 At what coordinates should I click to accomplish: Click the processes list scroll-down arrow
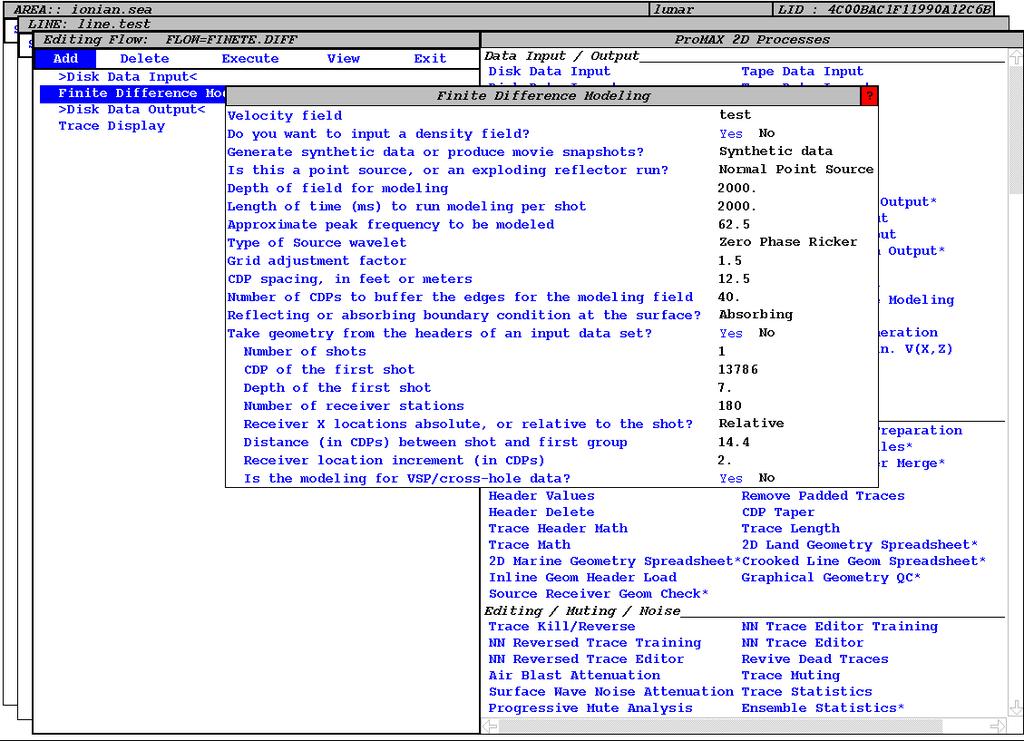coord(1015,708)
